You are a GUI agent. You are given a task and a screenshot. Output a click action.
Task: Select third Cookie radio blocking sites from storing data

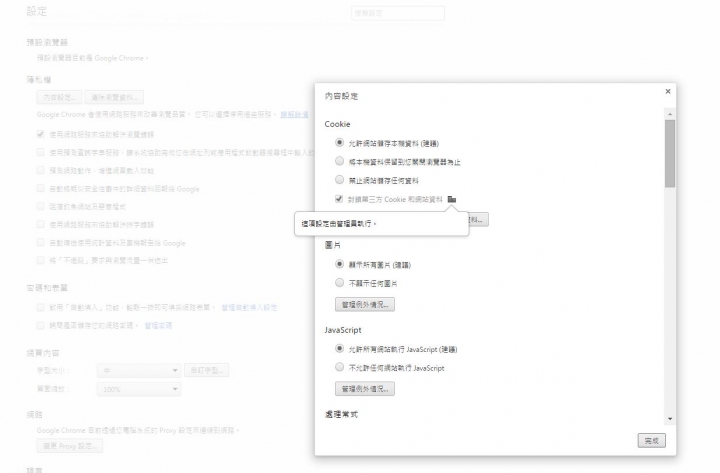pyautogui.click(x=339, y=180)
